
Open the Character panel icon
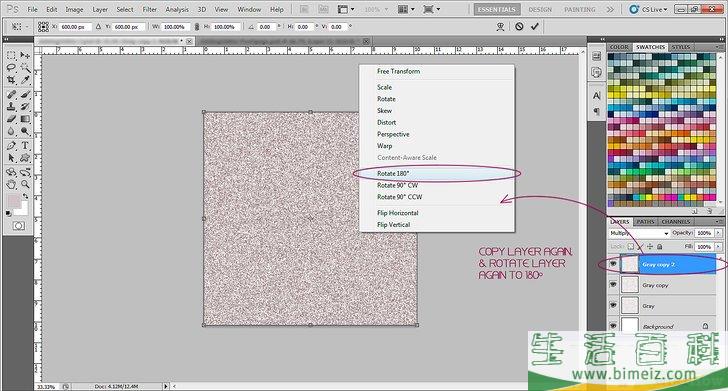point(597,96)
